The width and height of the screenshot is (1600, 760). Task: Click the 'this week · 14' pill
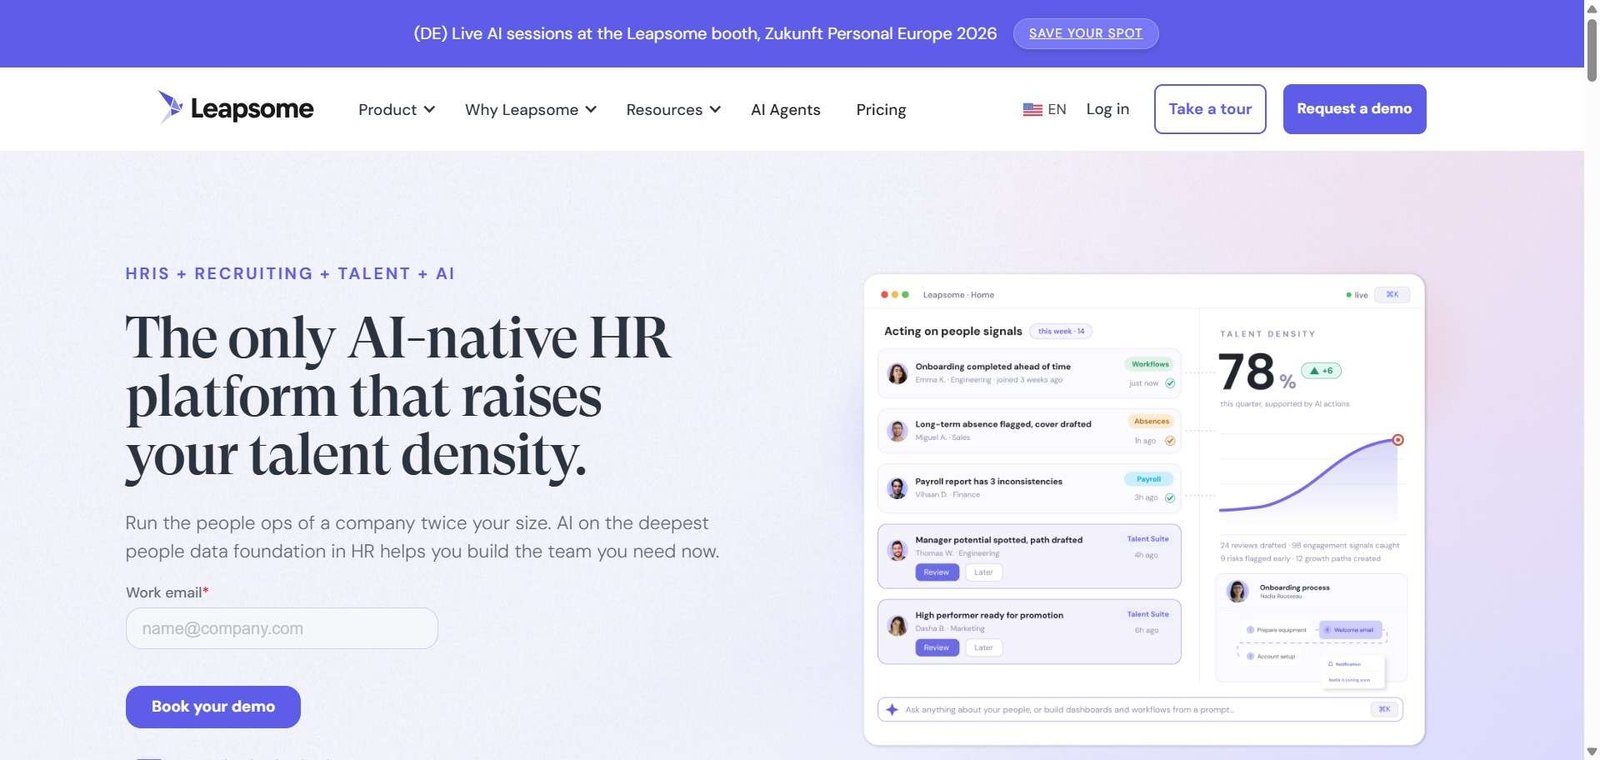coord(1061,331)
